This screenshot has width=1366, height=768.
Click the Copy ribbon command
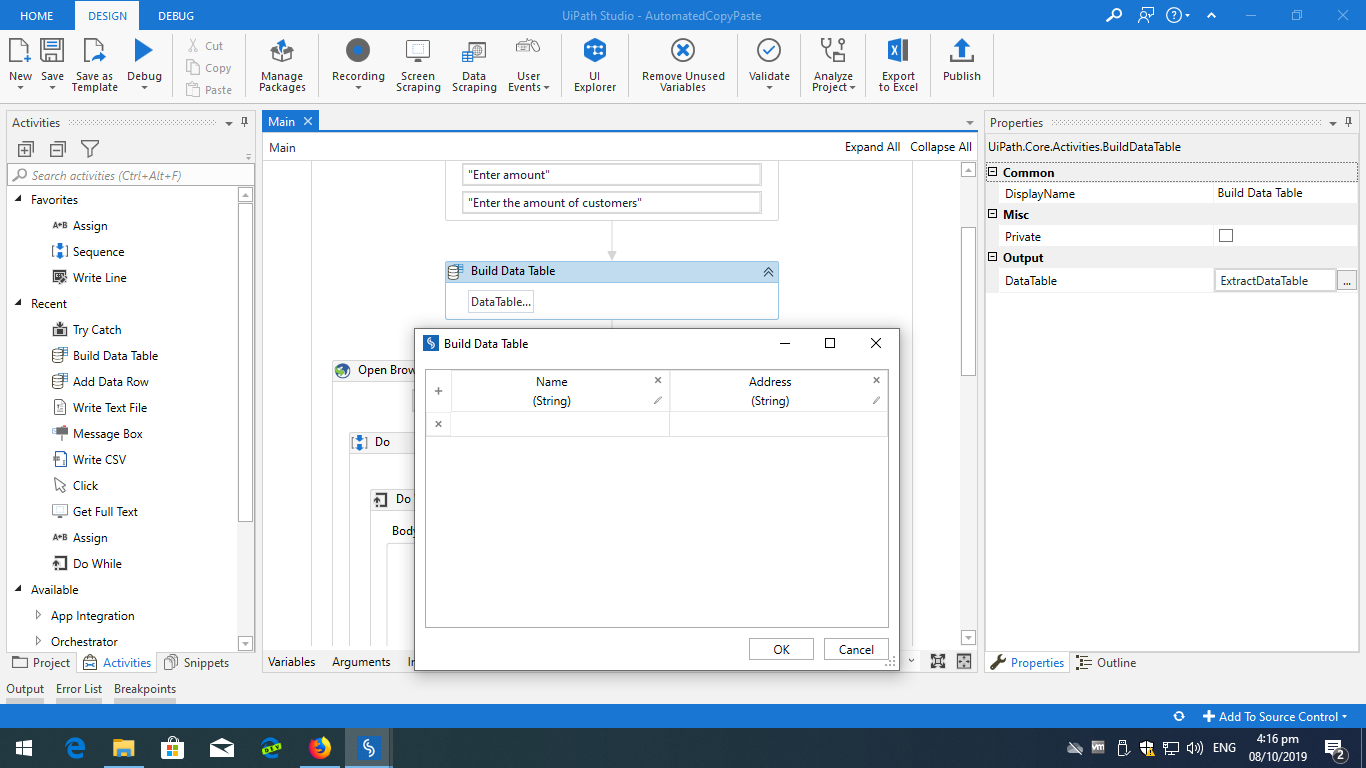coord(208,68)
